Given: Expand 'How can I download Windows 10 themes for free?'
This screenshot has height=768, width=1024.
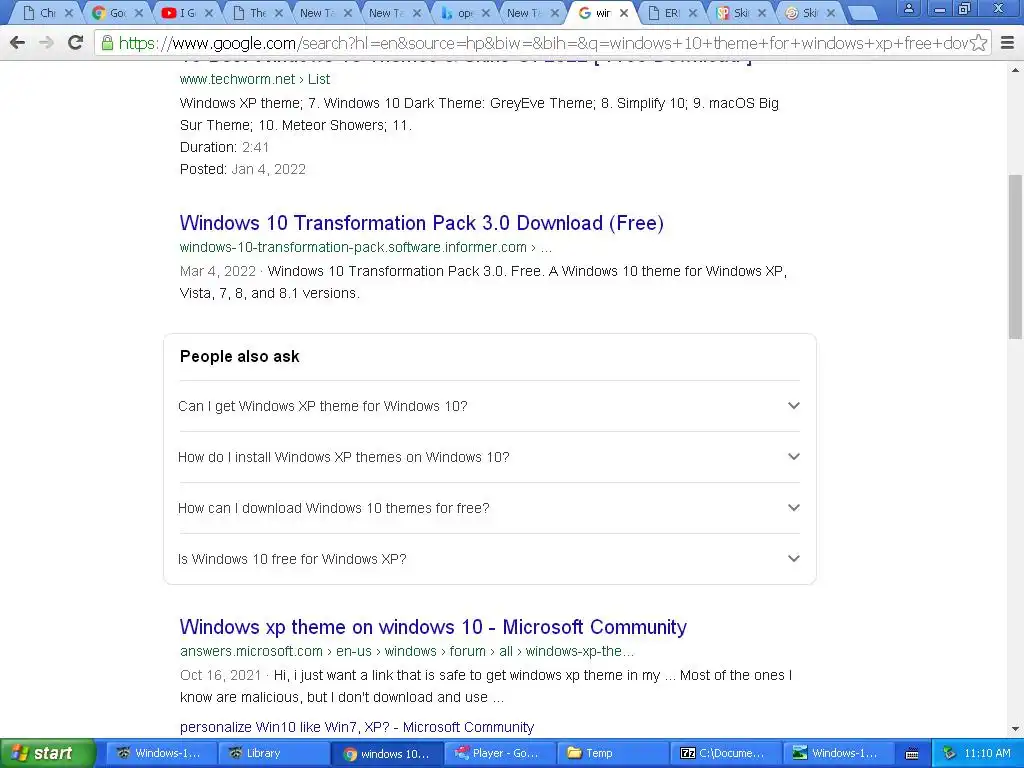Looking at the screenshot, I should click(489, 508).
